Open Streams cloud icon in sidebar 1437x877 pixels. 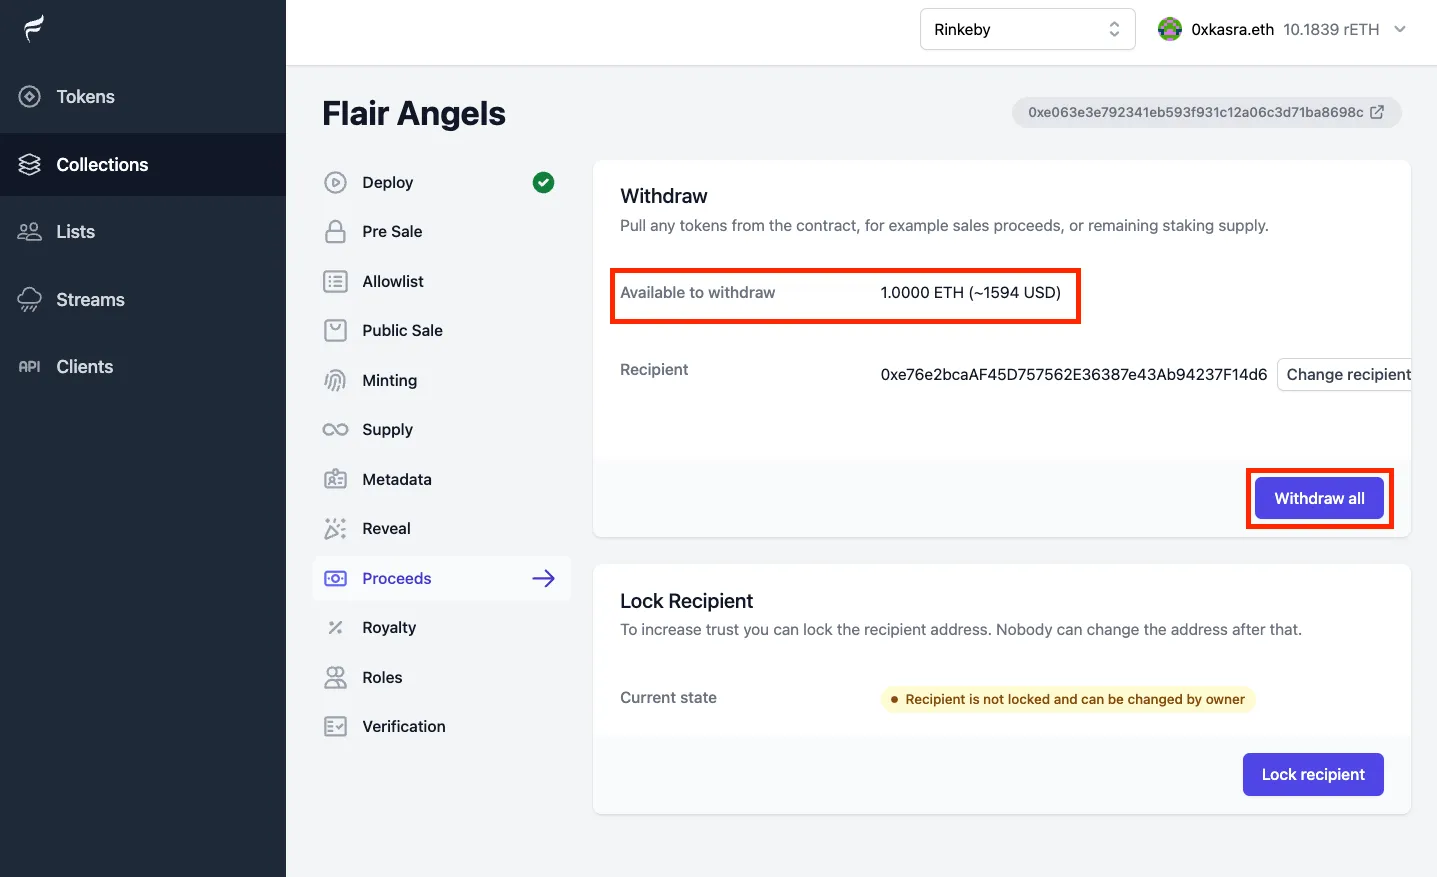click(30, 300)
